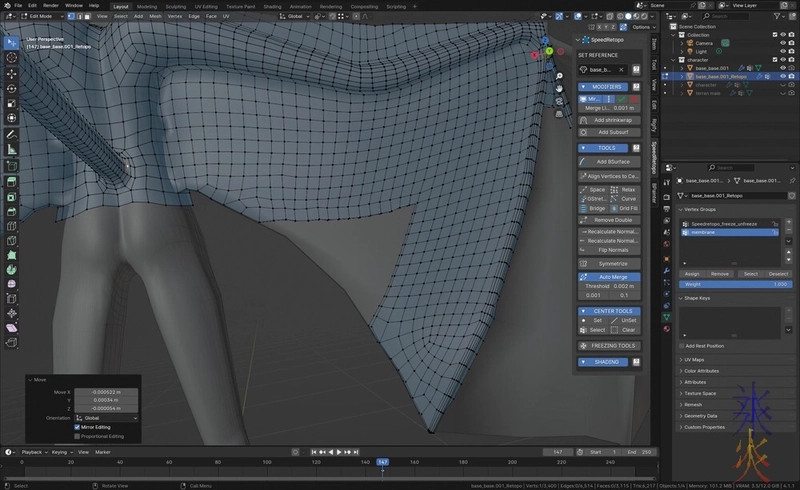Uncheck the Mirror Editing checkbox
800x490 pixels.
(x=78, y=427)
